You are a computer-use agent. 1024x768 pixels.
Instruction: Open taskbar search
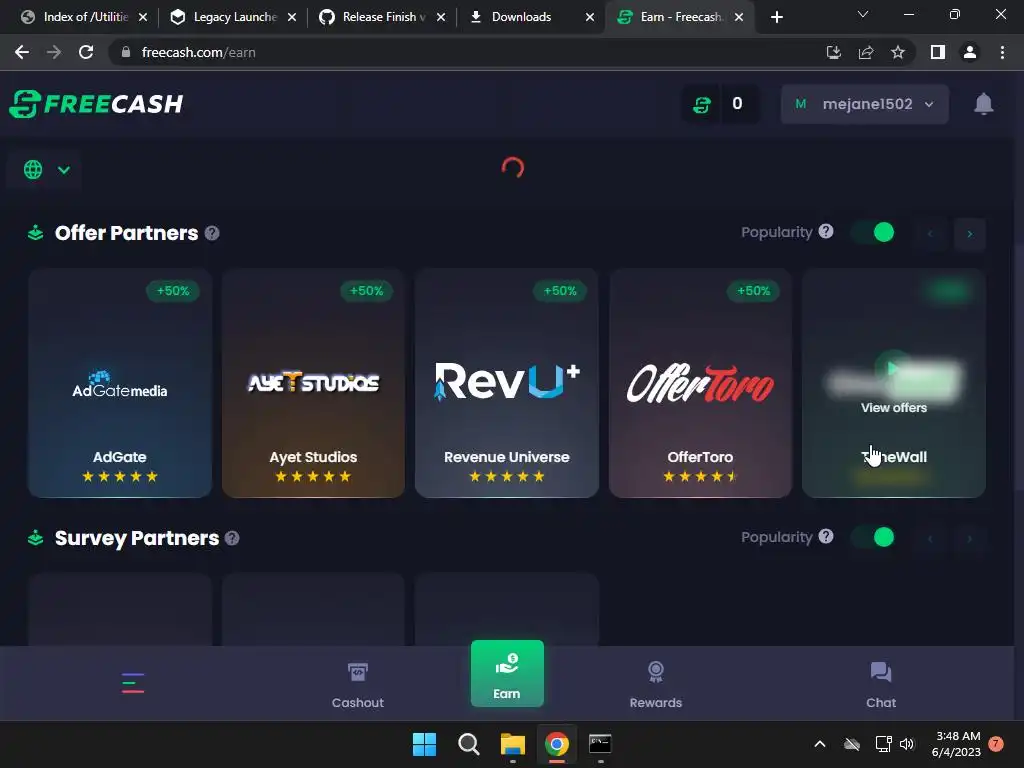[468, 744]
